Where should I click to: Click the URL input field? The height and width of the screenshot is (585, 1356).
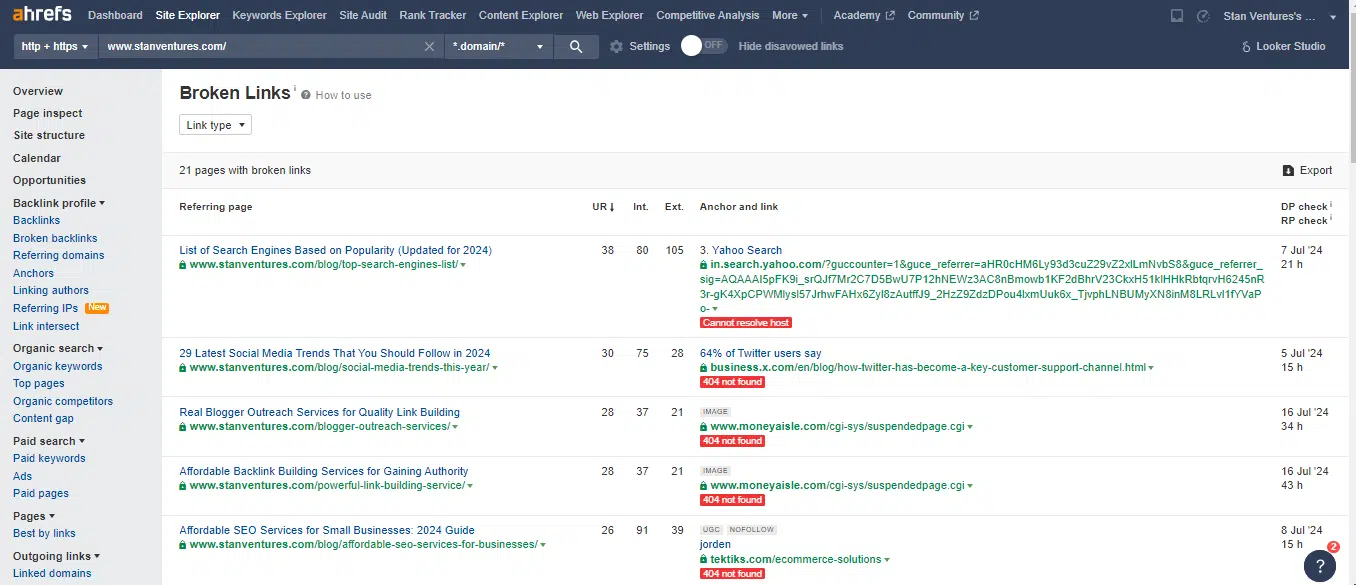260,47
